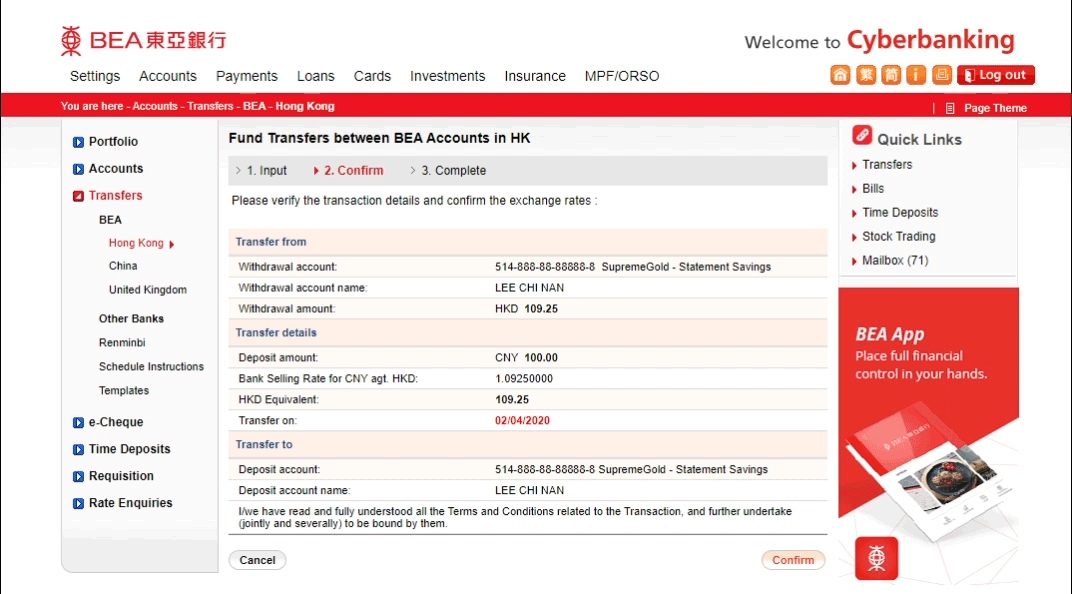Select Hong Kong under BEA transfers

(136, 243)
